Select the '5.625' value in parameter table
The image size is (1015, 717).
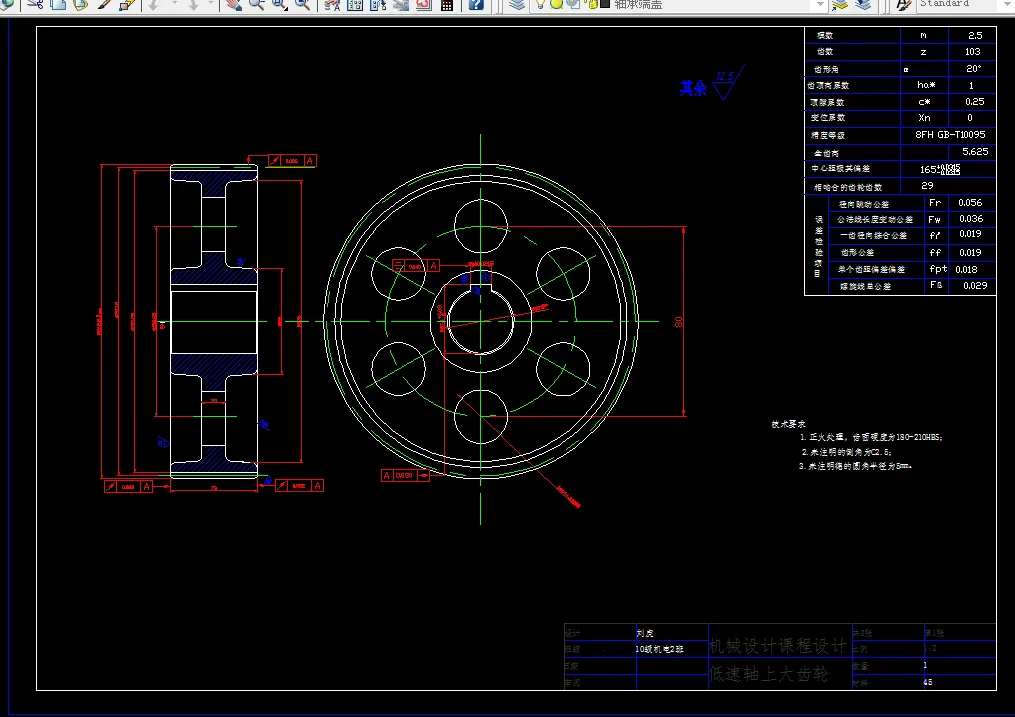(x=975, y=151)
